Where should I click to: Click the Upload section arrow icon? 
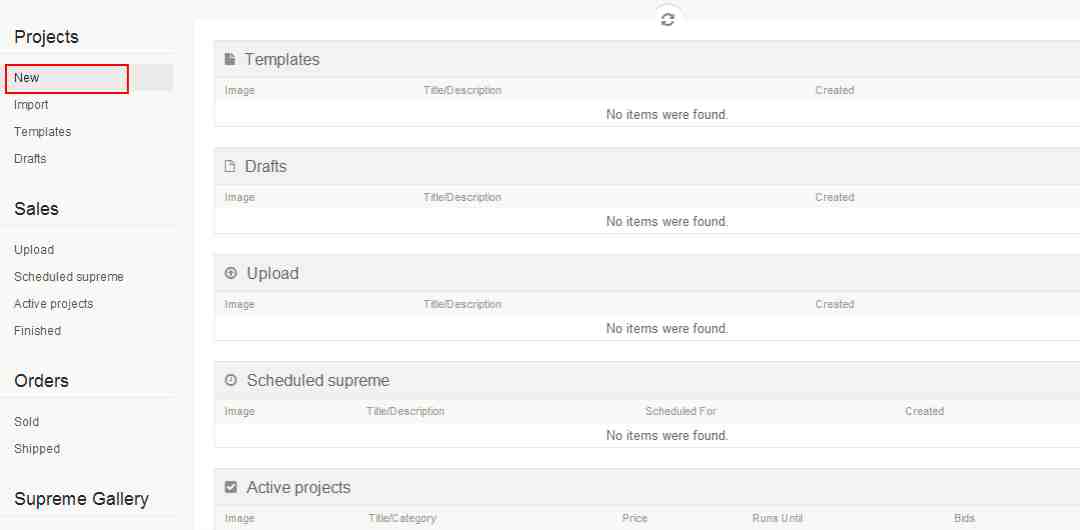(231, 273)
